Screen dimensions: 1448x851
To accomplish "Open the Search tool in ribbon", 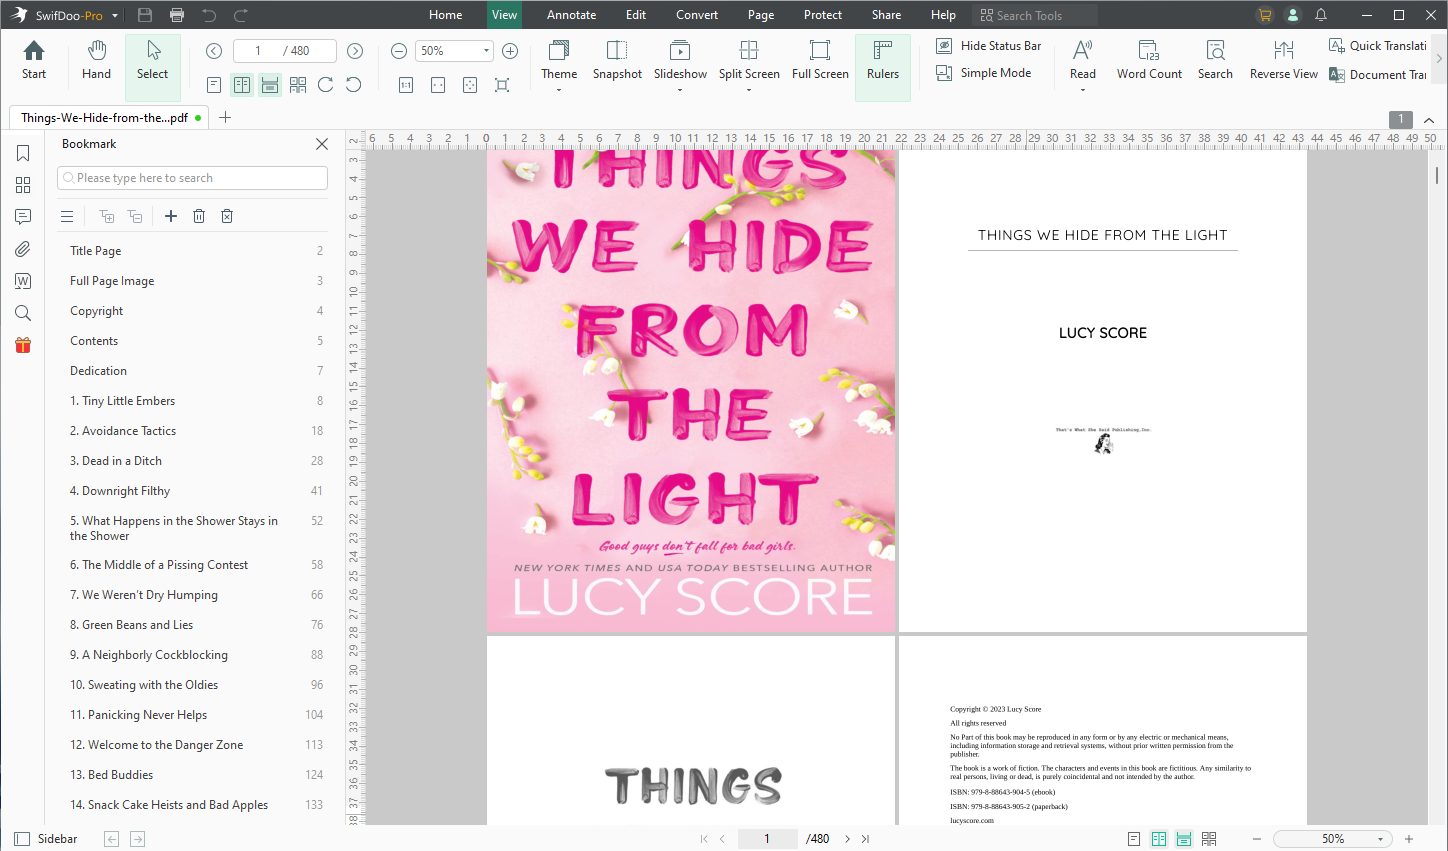I will pyautogui.click(x=1215, y=60).
